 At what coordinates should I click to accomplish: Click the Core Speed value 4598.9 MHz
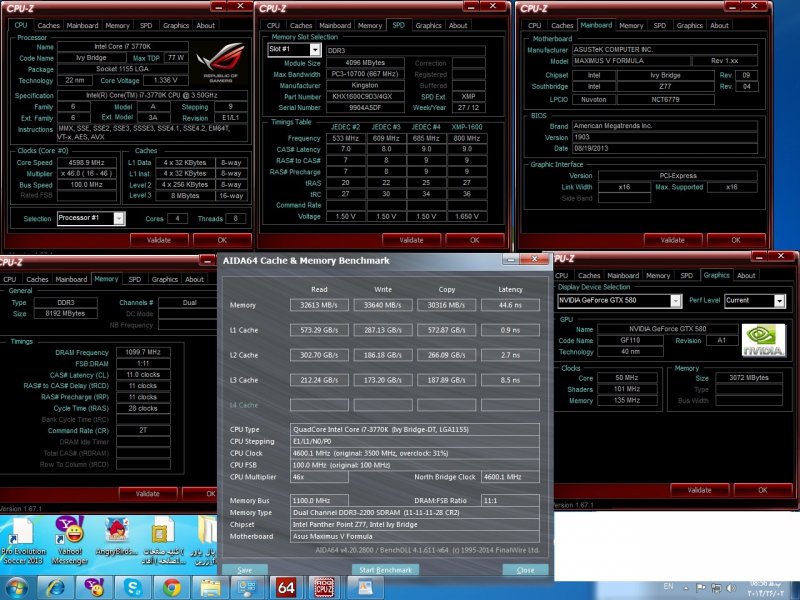87,163
